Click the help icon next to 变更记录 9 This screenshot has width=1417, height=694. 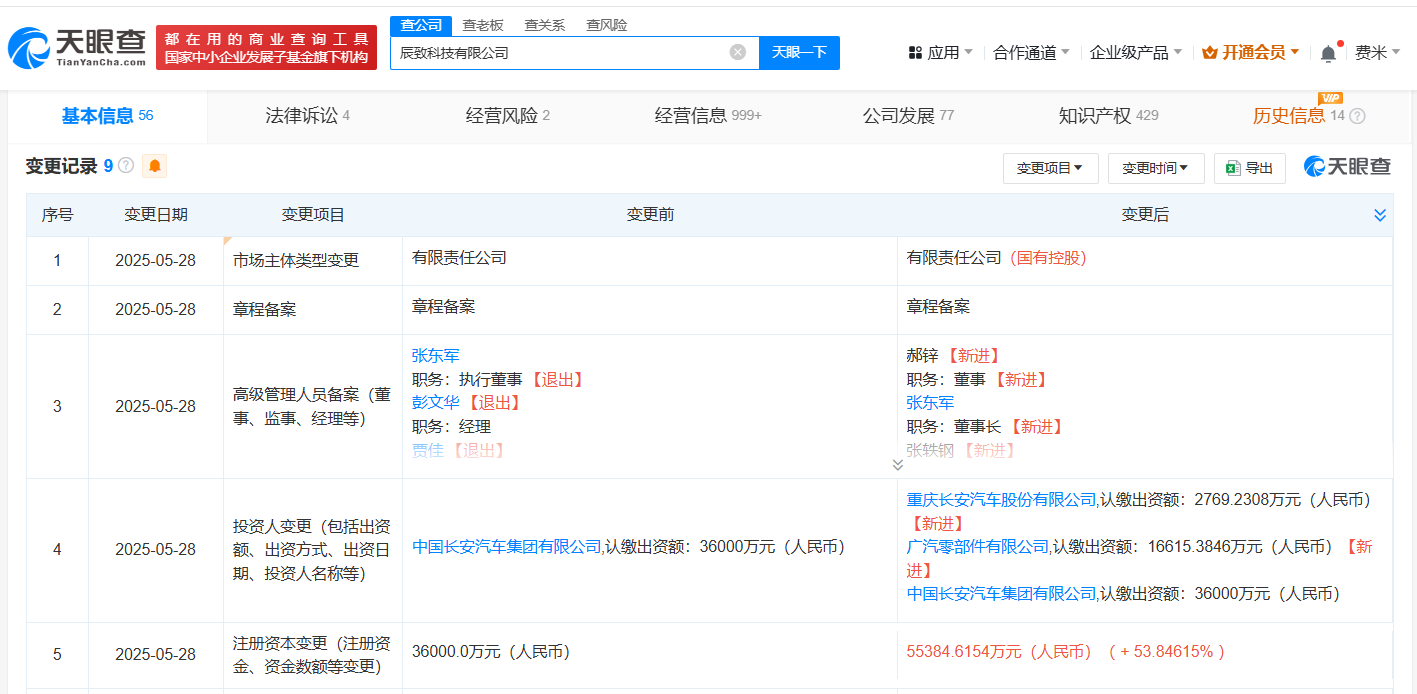[x=126, y=166]
